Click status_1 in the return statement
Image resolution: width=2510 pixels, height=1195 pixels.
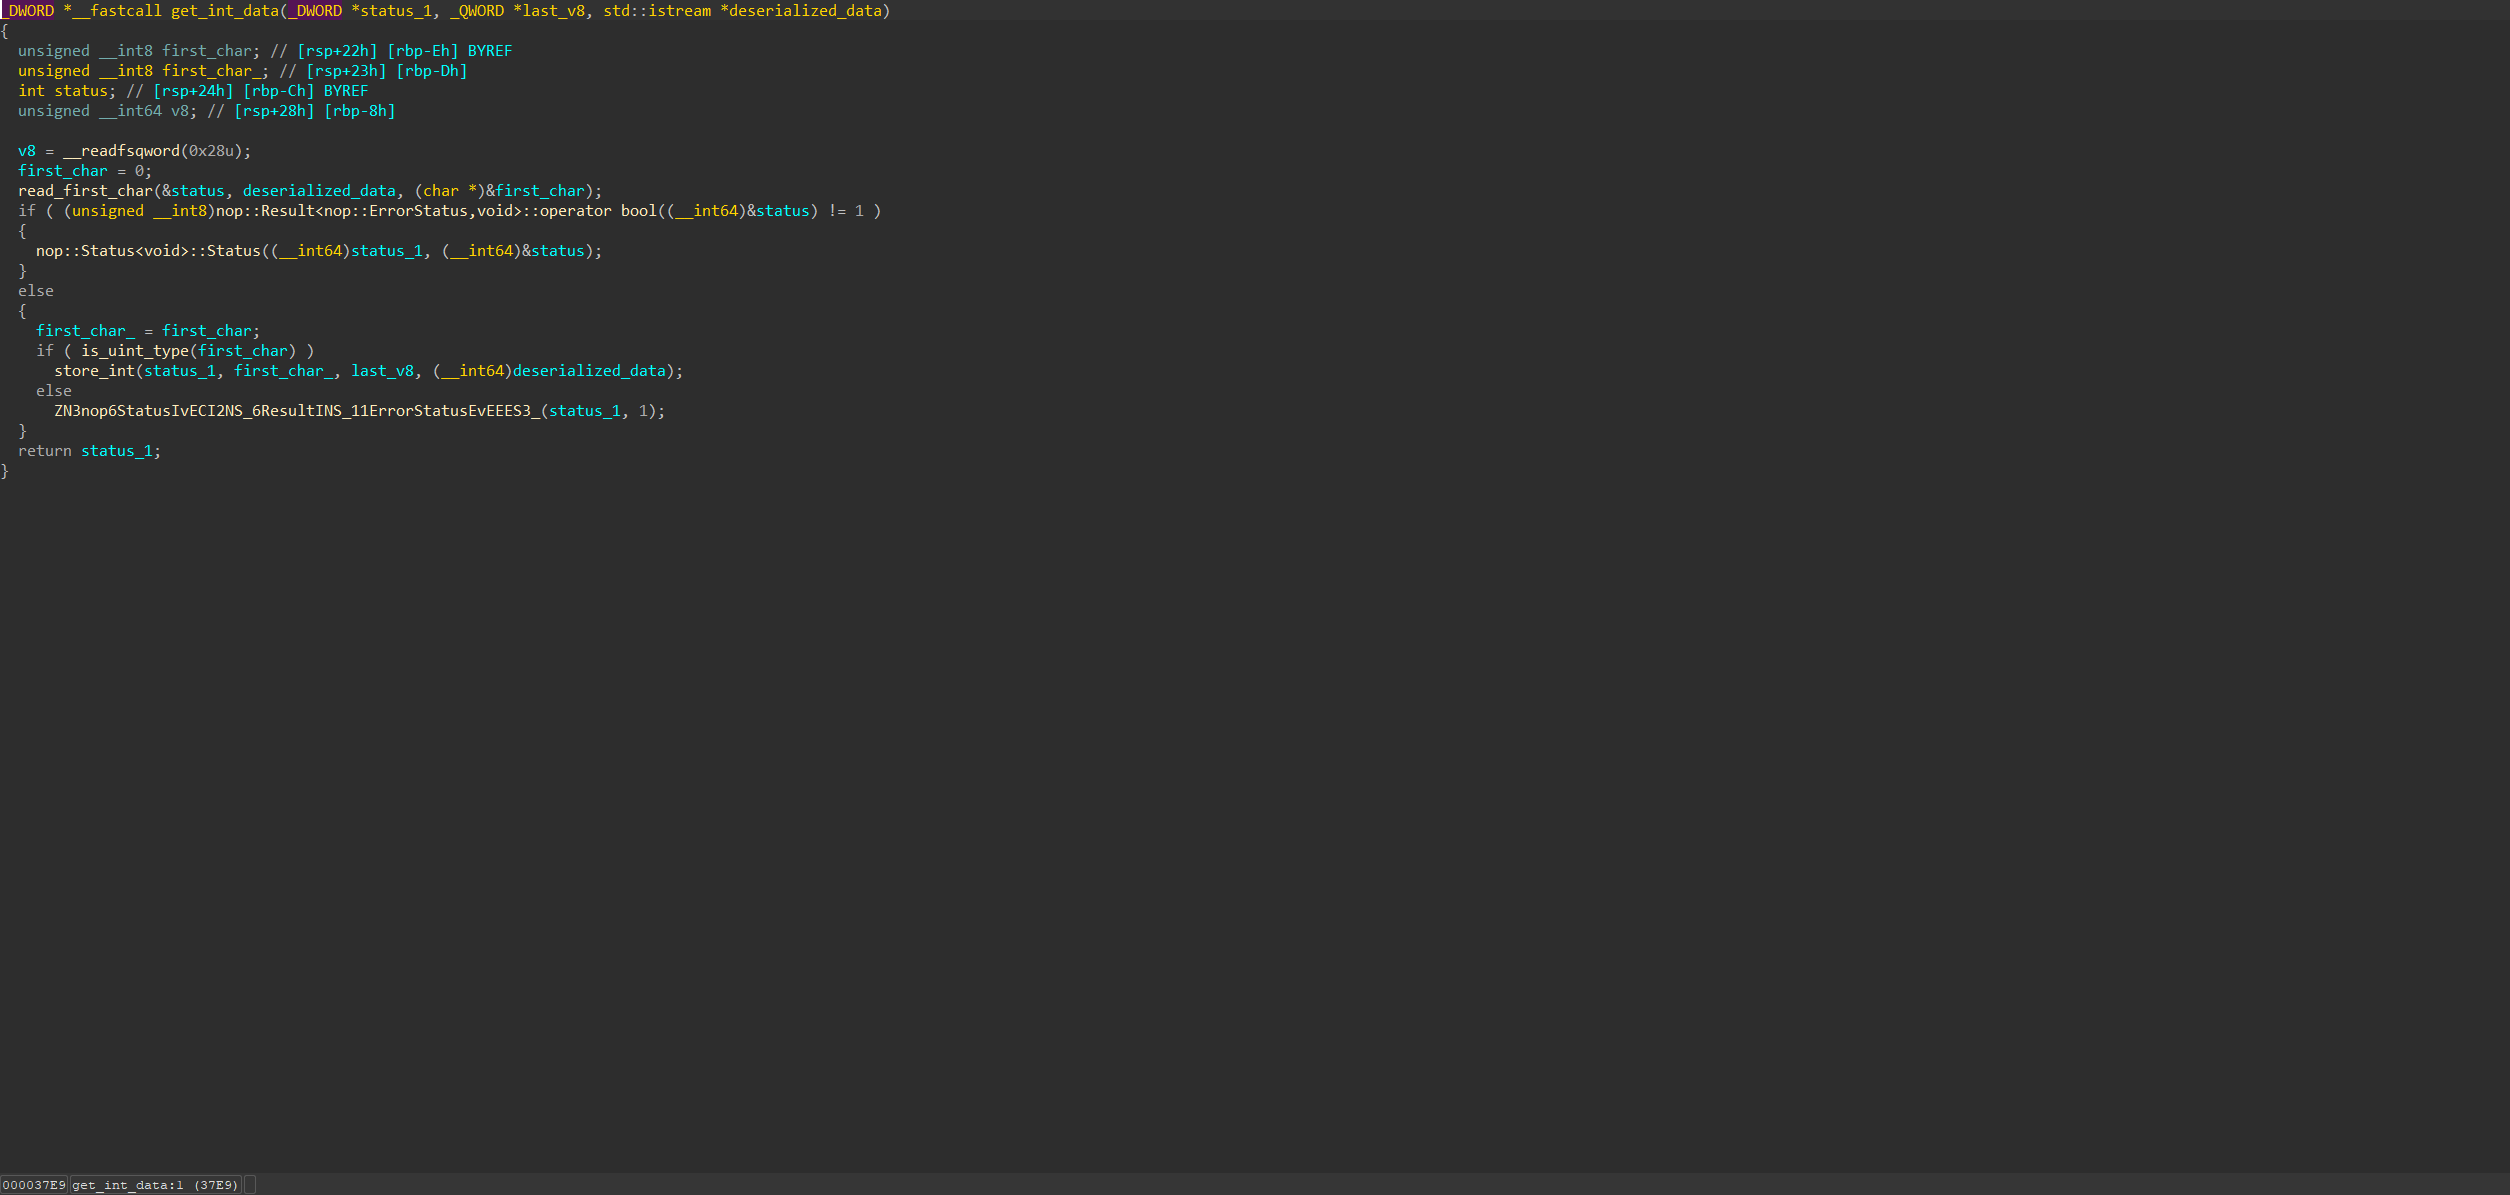pyautogui.click(x=117, y=451)
